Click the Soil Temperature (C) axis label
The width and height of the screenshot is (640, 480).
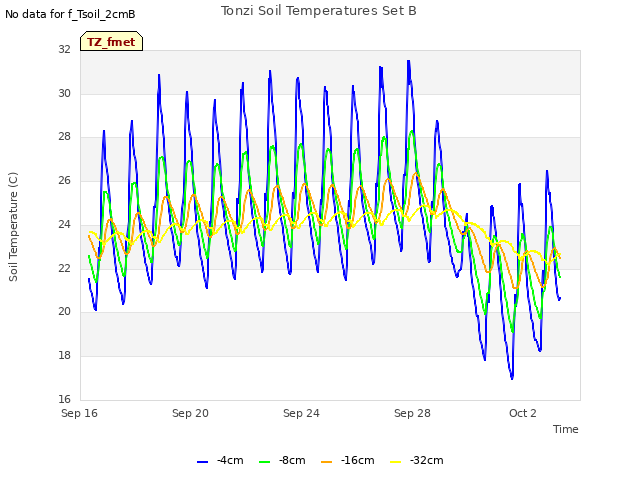click(13, 227)
